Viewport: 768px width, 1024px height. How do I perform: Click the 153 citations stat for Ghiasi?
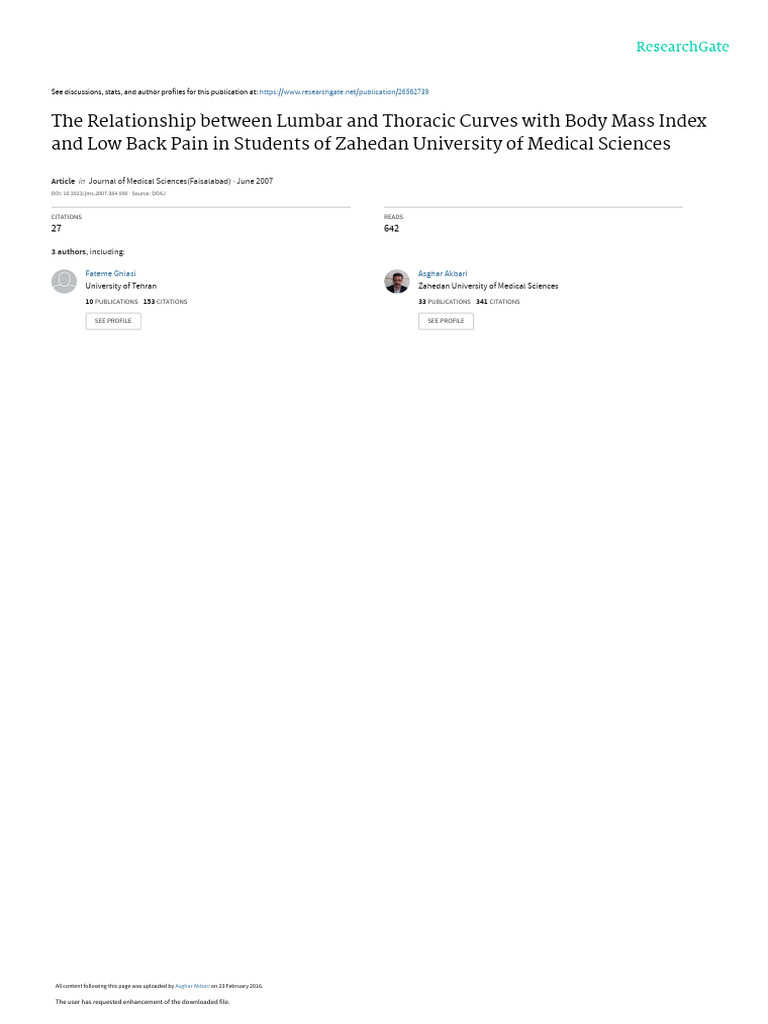[165, 302]
